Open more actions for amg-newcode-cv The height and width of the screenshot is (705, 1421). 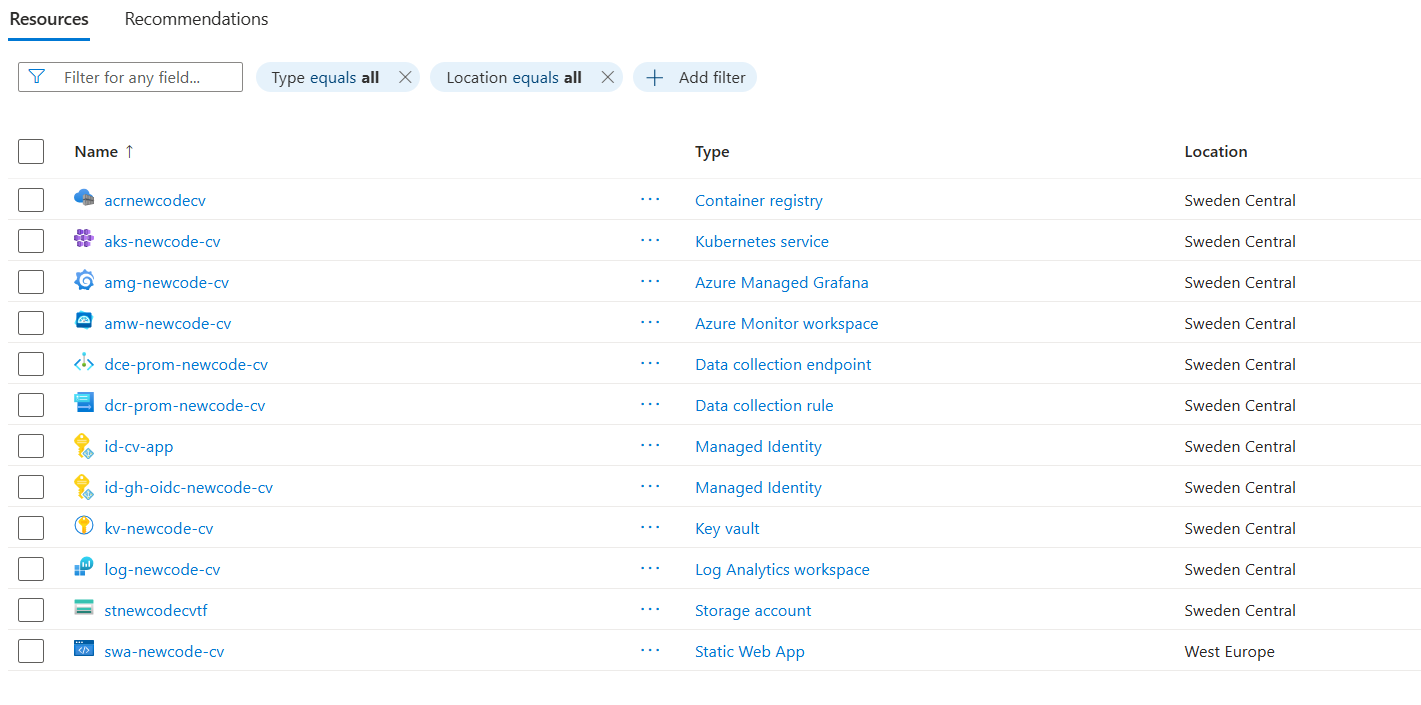pos(651,281)
